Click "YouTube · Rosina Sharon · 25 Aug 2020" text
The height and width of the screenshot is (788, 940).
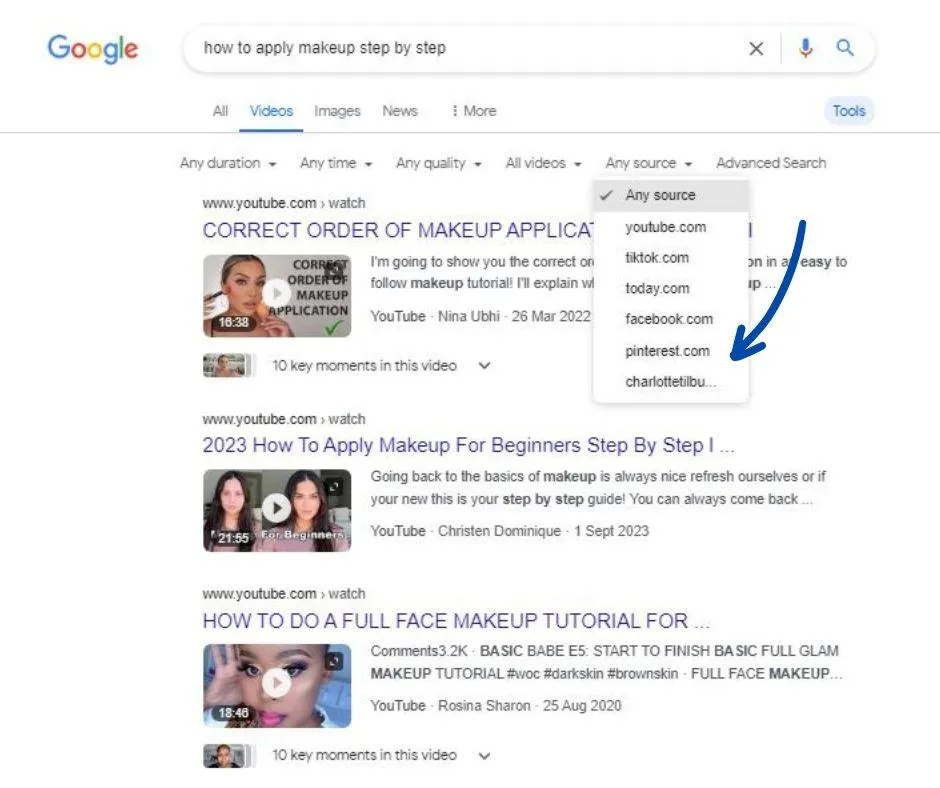(x=496, y=706)
